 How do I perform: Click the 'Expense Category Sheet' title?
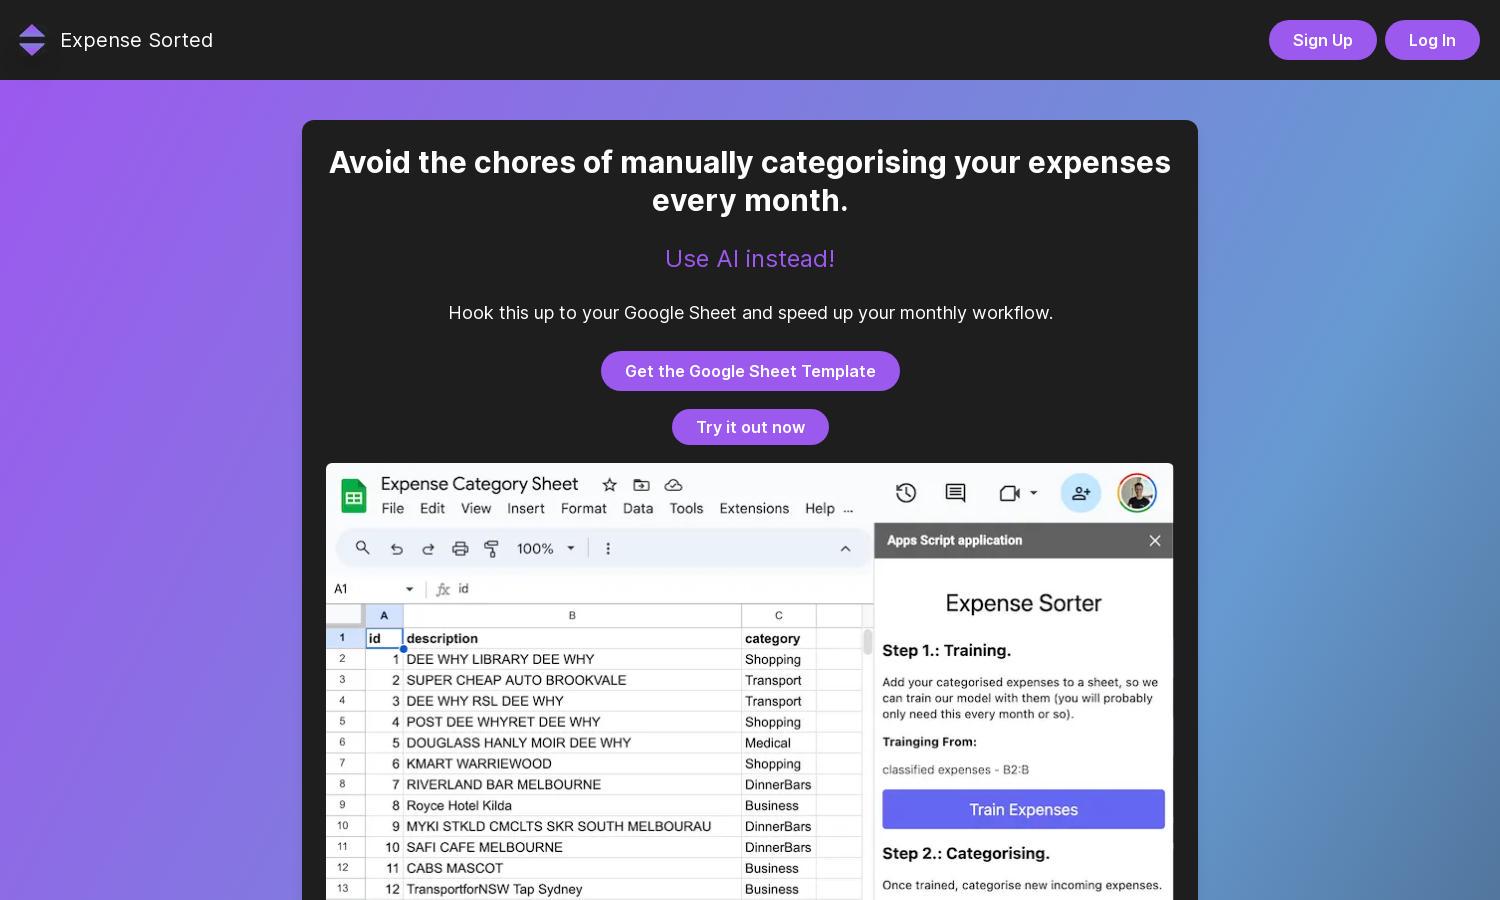pyautogui.click(x=479, y=484)
